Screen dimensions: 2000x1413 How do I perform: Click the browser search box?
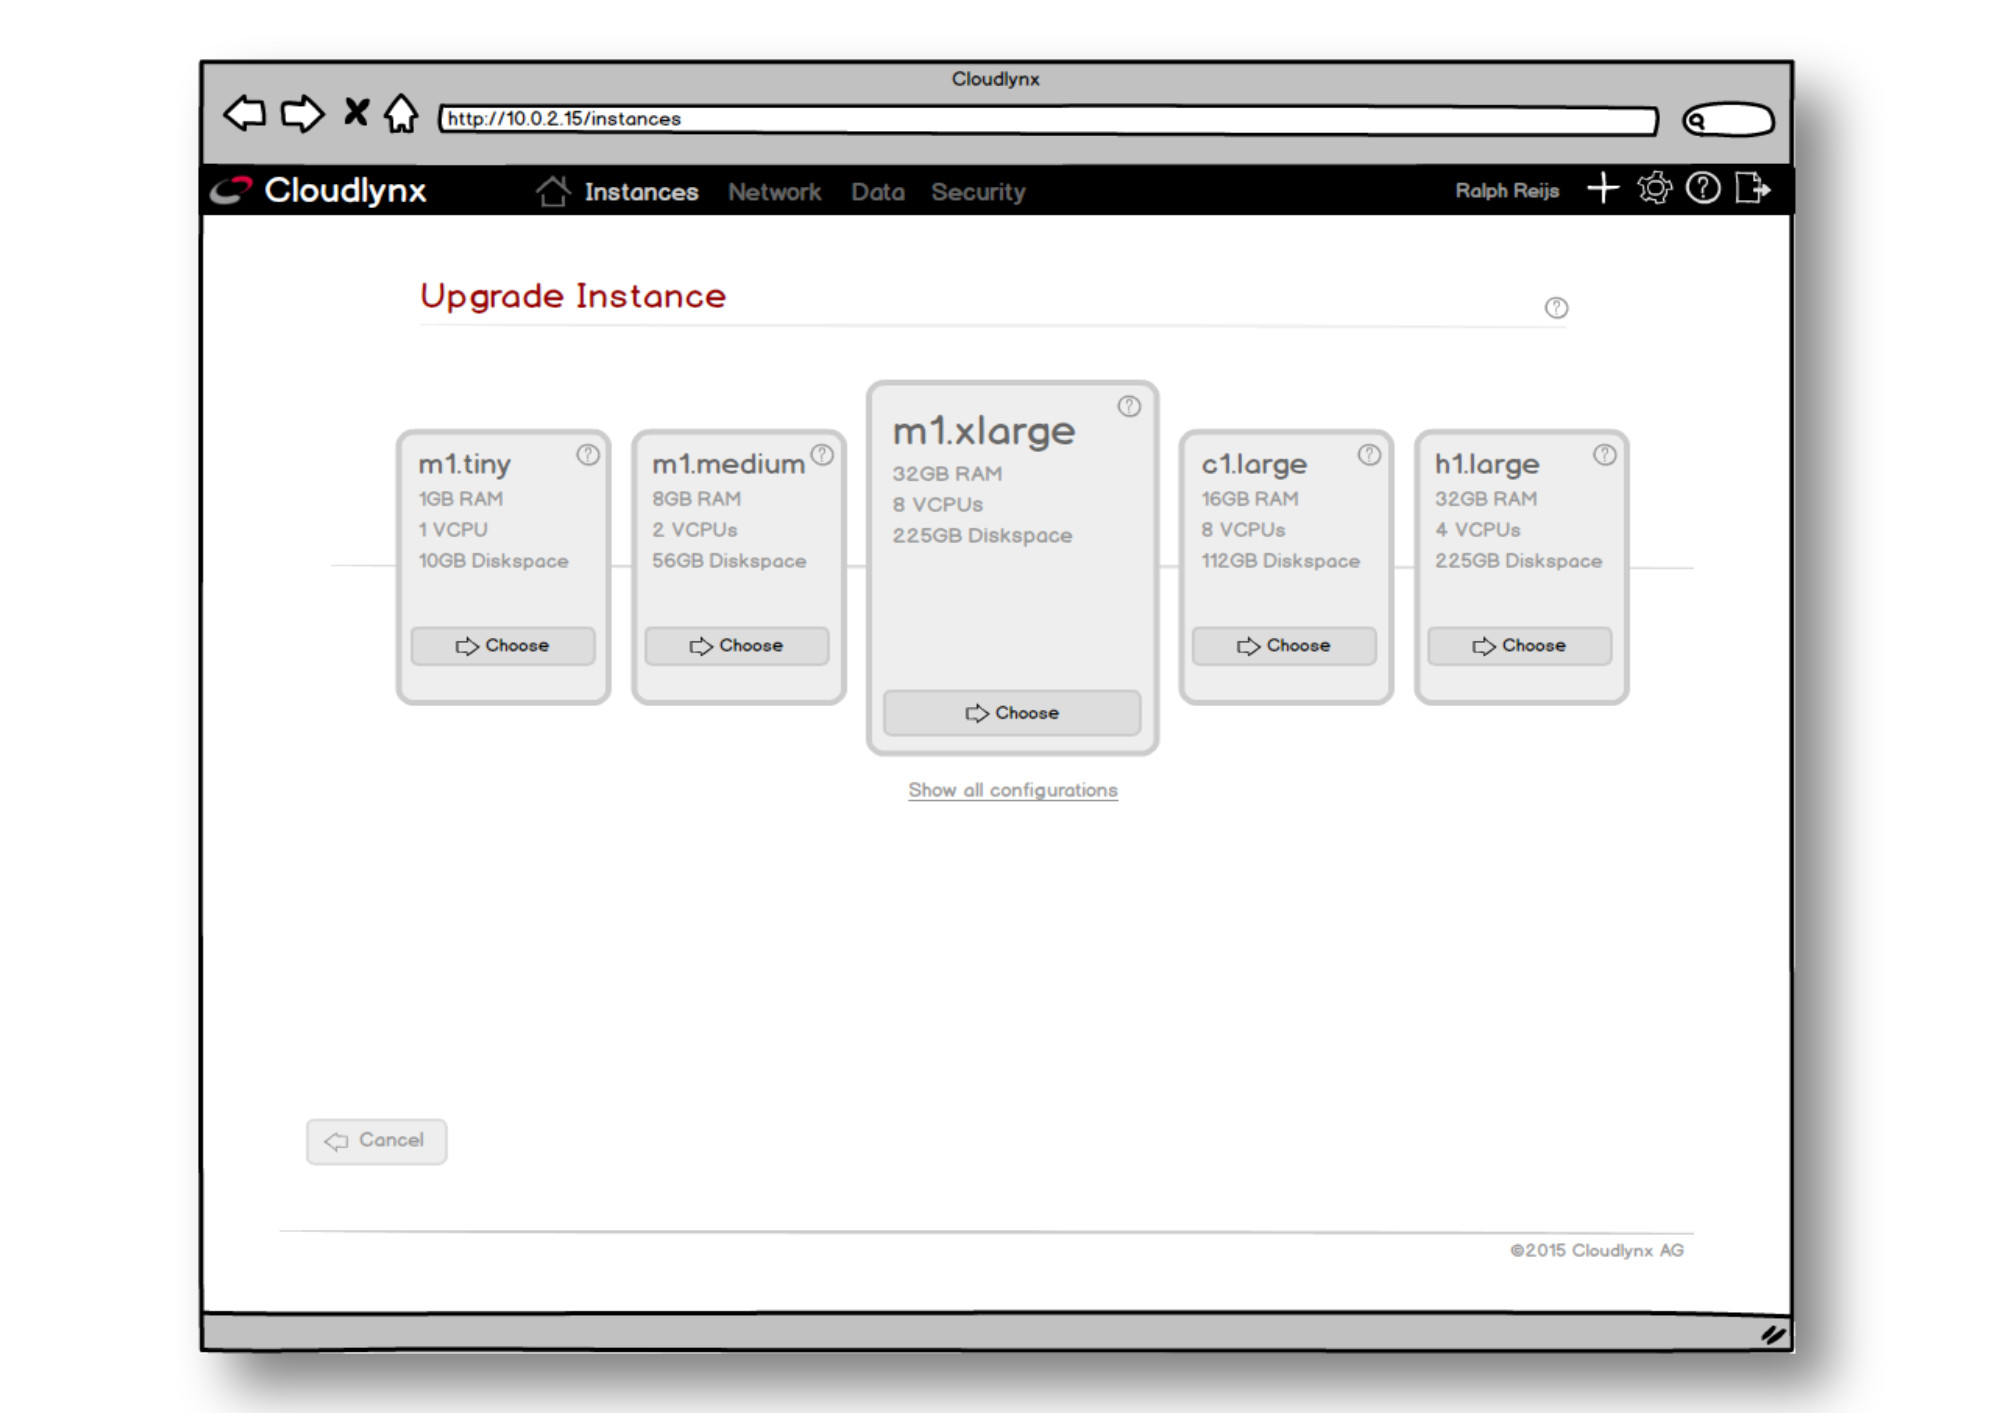[x=1729, y=121]
